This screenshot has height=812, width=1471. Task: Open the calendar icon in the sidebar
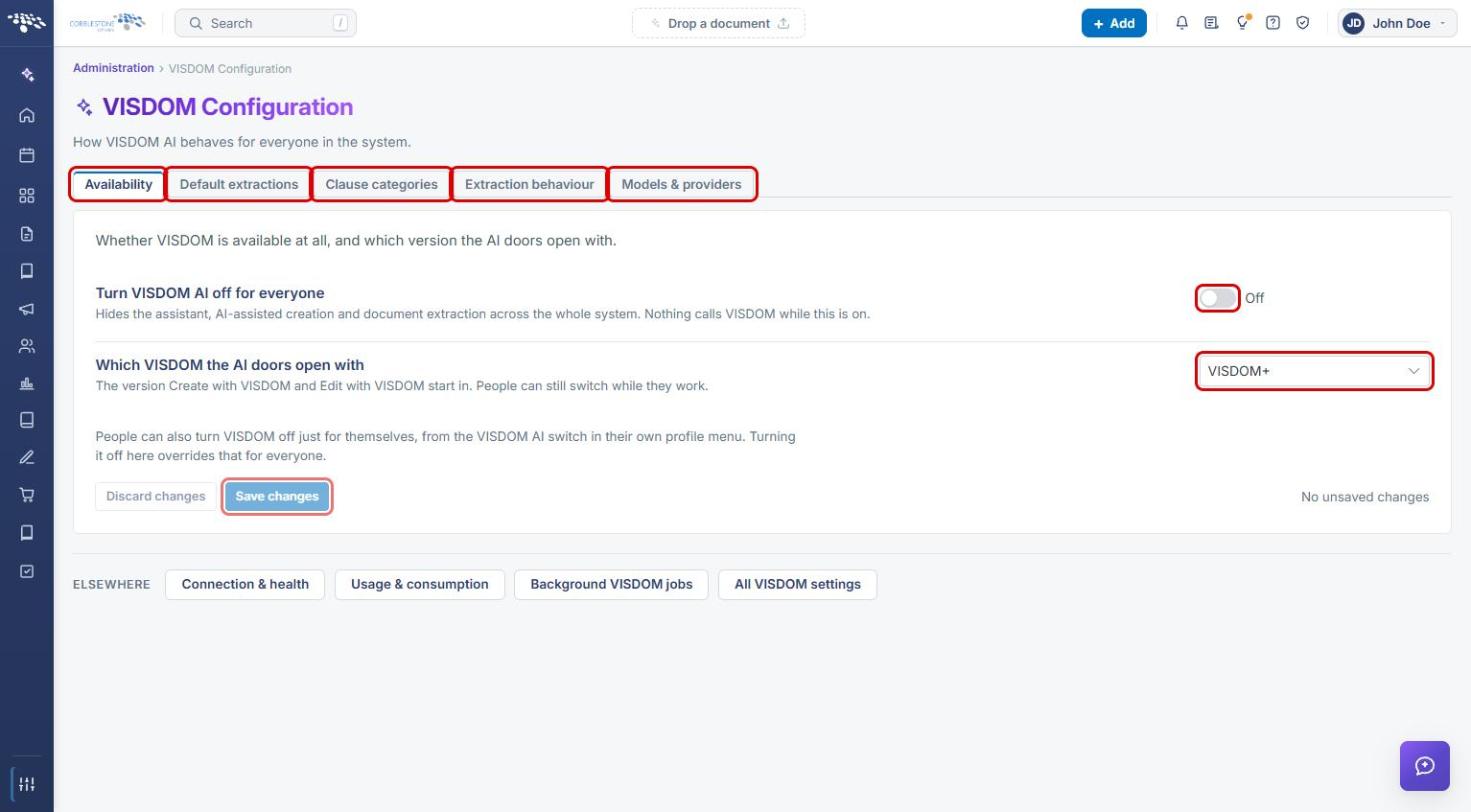point(27,155)
